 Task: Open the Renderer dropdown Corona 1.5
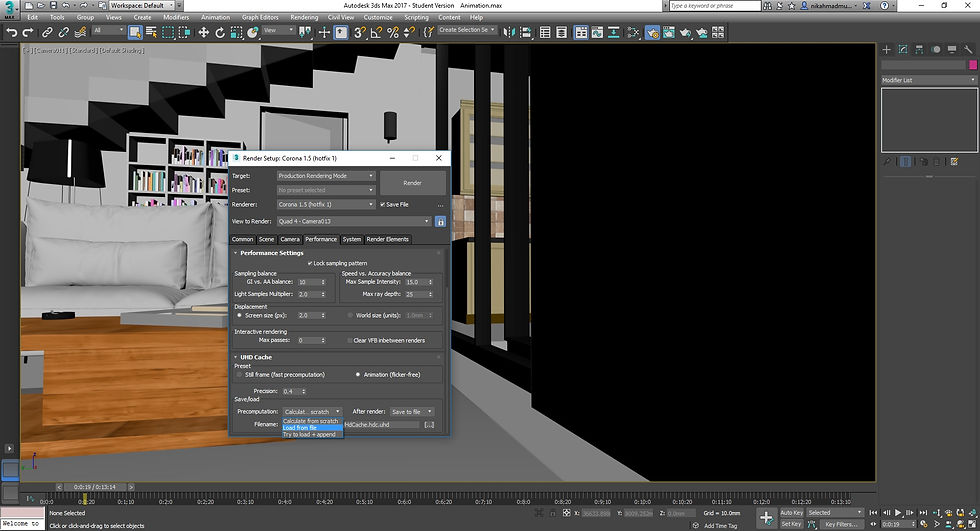point(326,204)
